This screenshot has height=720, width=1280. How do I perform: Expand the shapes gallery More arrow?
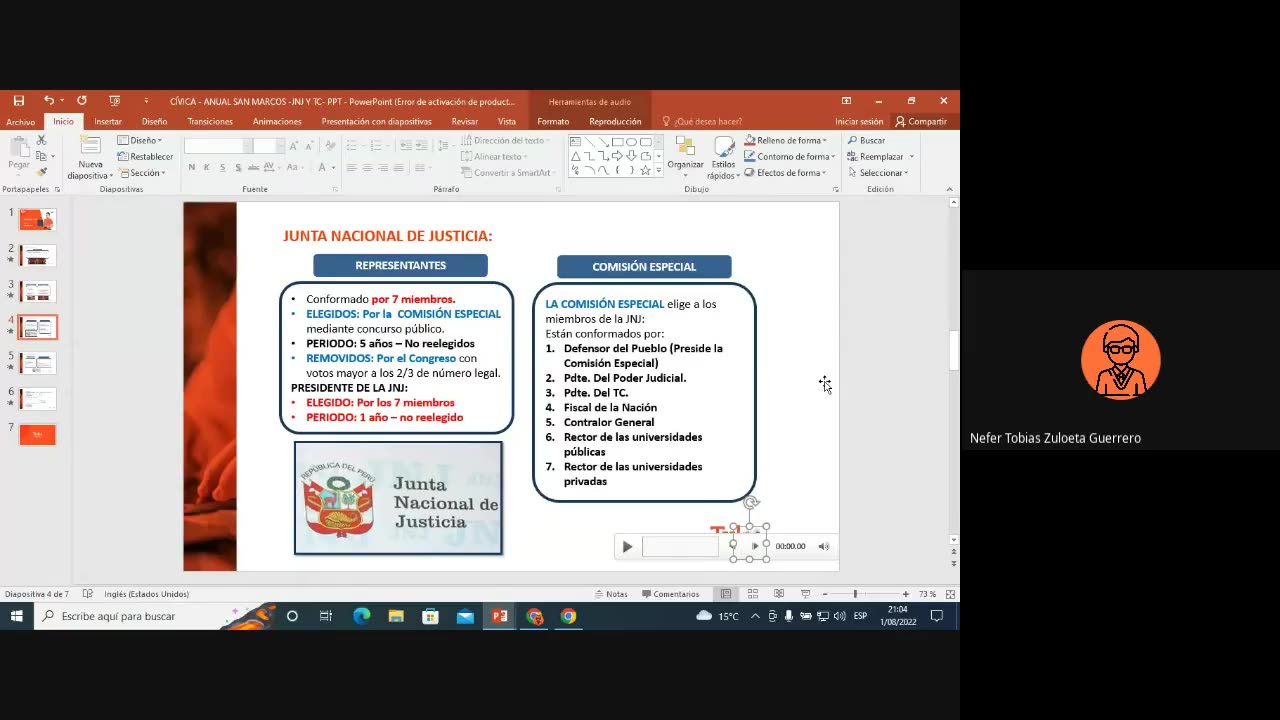tap(658, 171)
